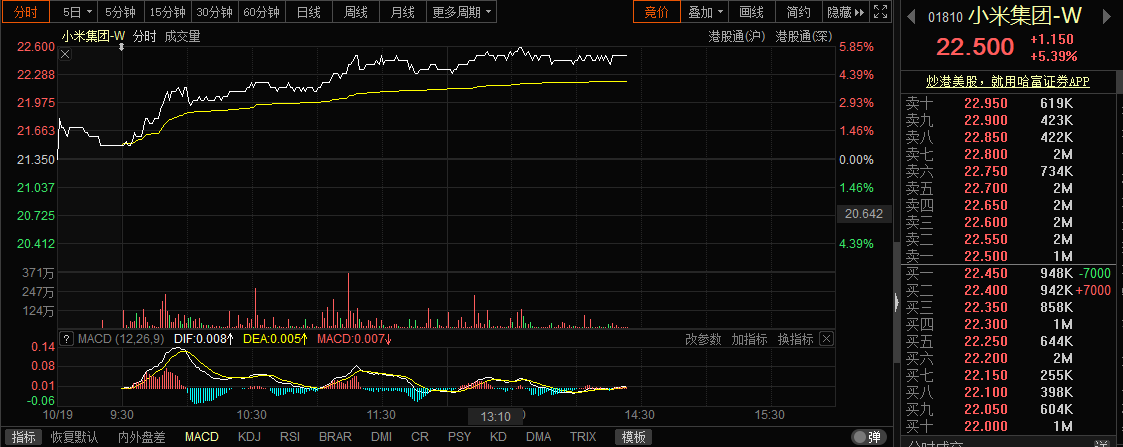Toggle the 竞价 auction button
The image size is (1123, 447).
click(657, 11)
